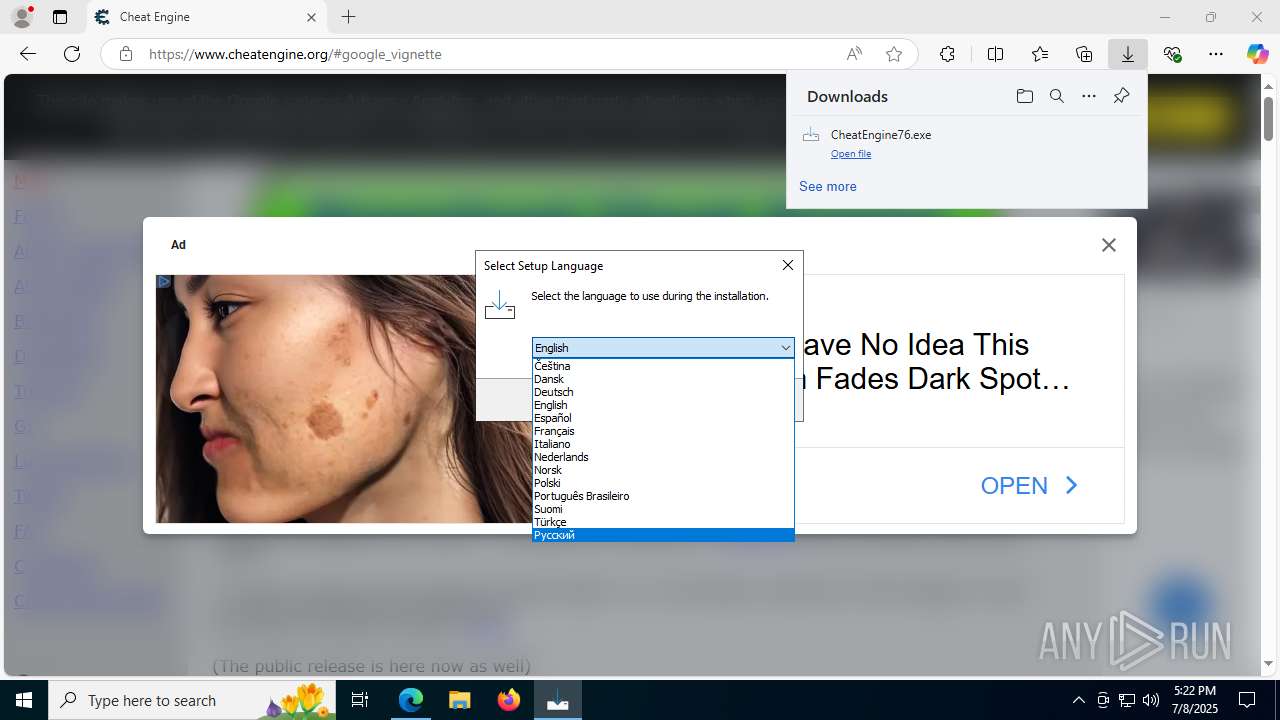The image size is (1280, 720).
Task: Click Open file link for CheatEngine76.exe
Action: 851,154
